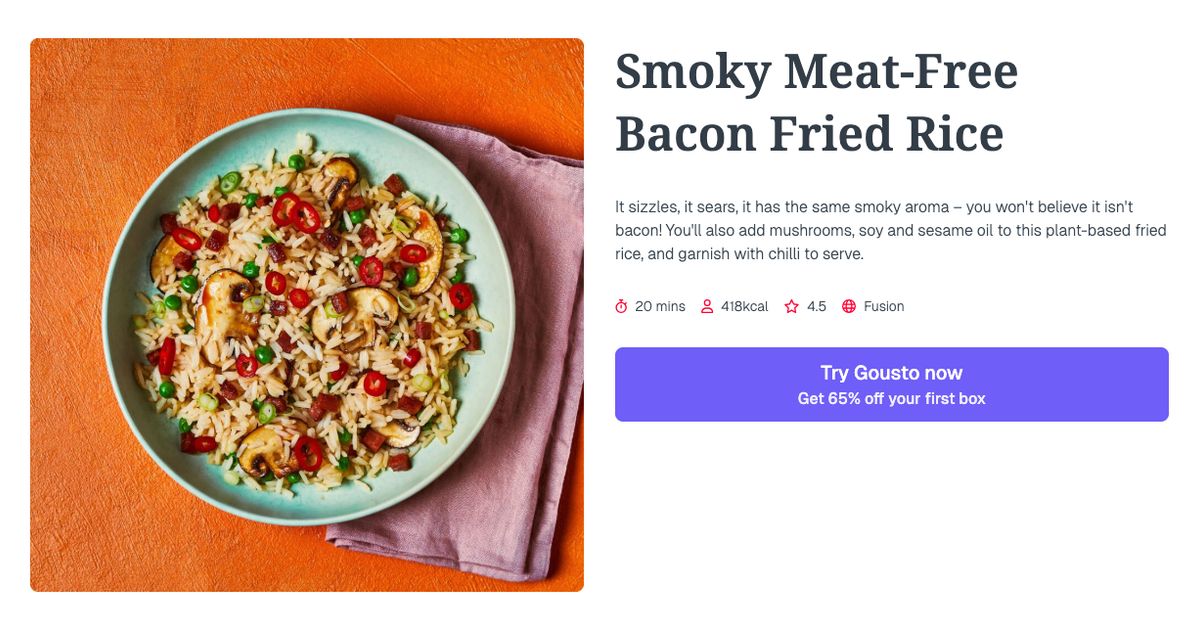Click the timer icon before "20 mins"
Viewport: 1200px width, 630px height.
[621, 306]
